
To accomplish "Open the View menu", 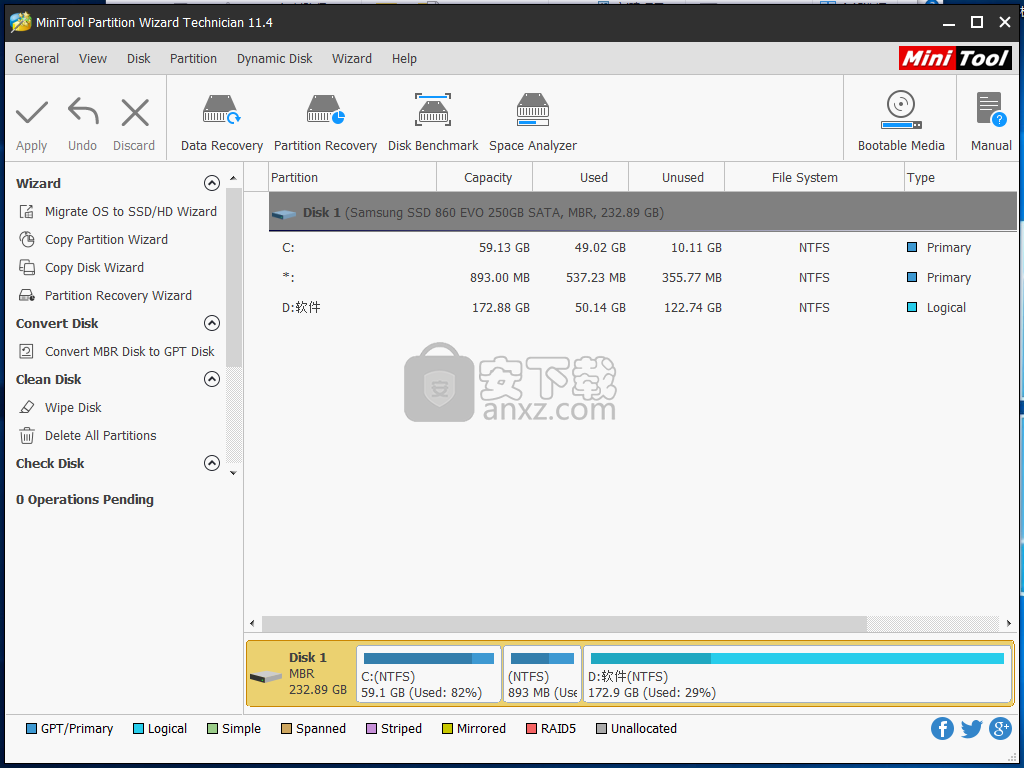I will tap(93, 59).
